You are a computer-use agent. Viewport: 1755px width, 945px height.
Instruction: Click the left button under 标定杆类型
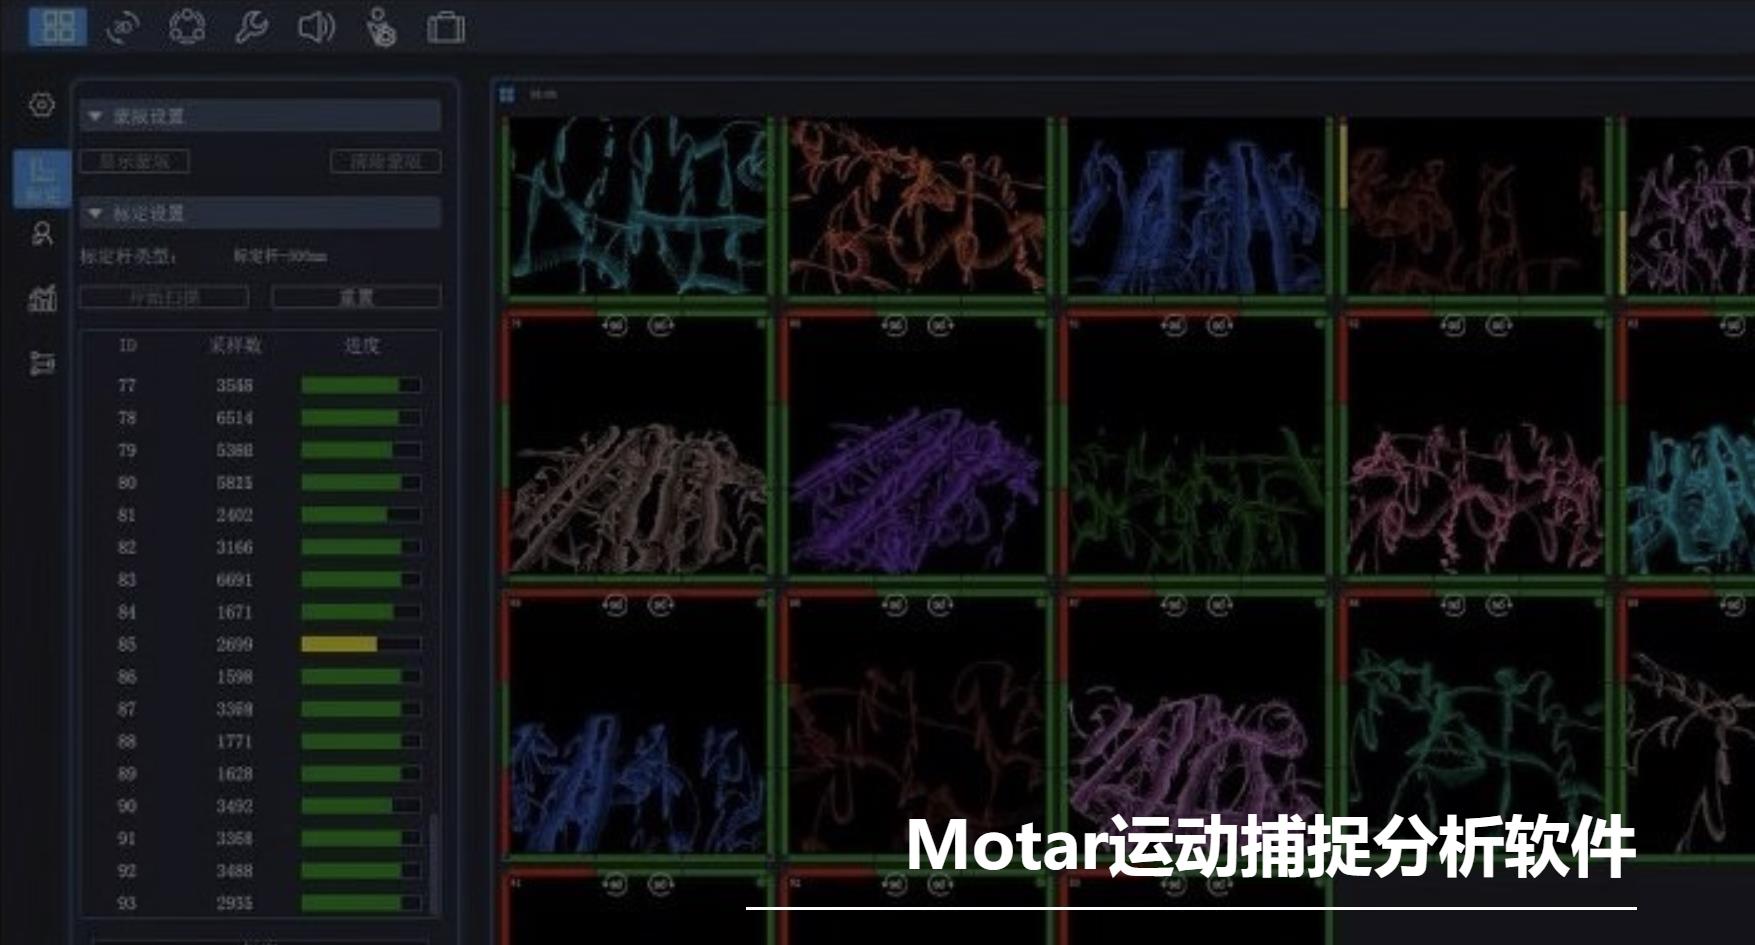164,297
